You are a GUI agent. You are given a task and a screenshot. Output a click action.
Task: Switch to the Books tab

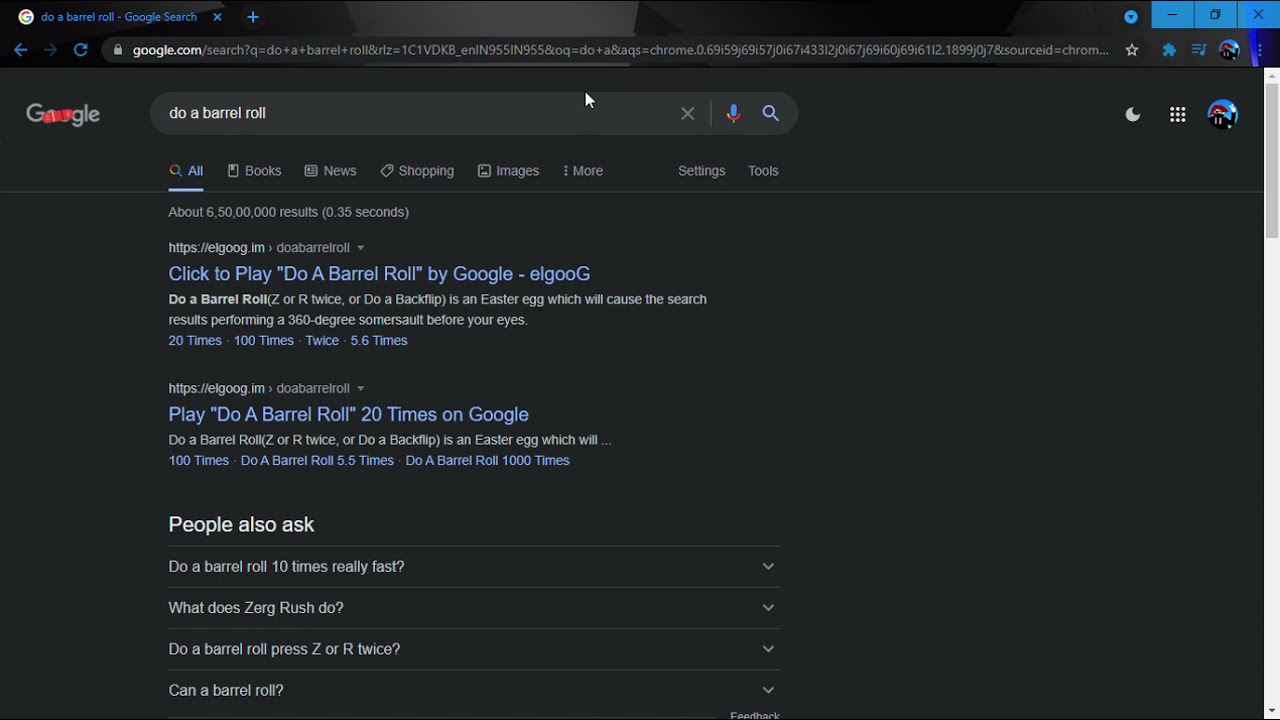(x=254, y=171)
